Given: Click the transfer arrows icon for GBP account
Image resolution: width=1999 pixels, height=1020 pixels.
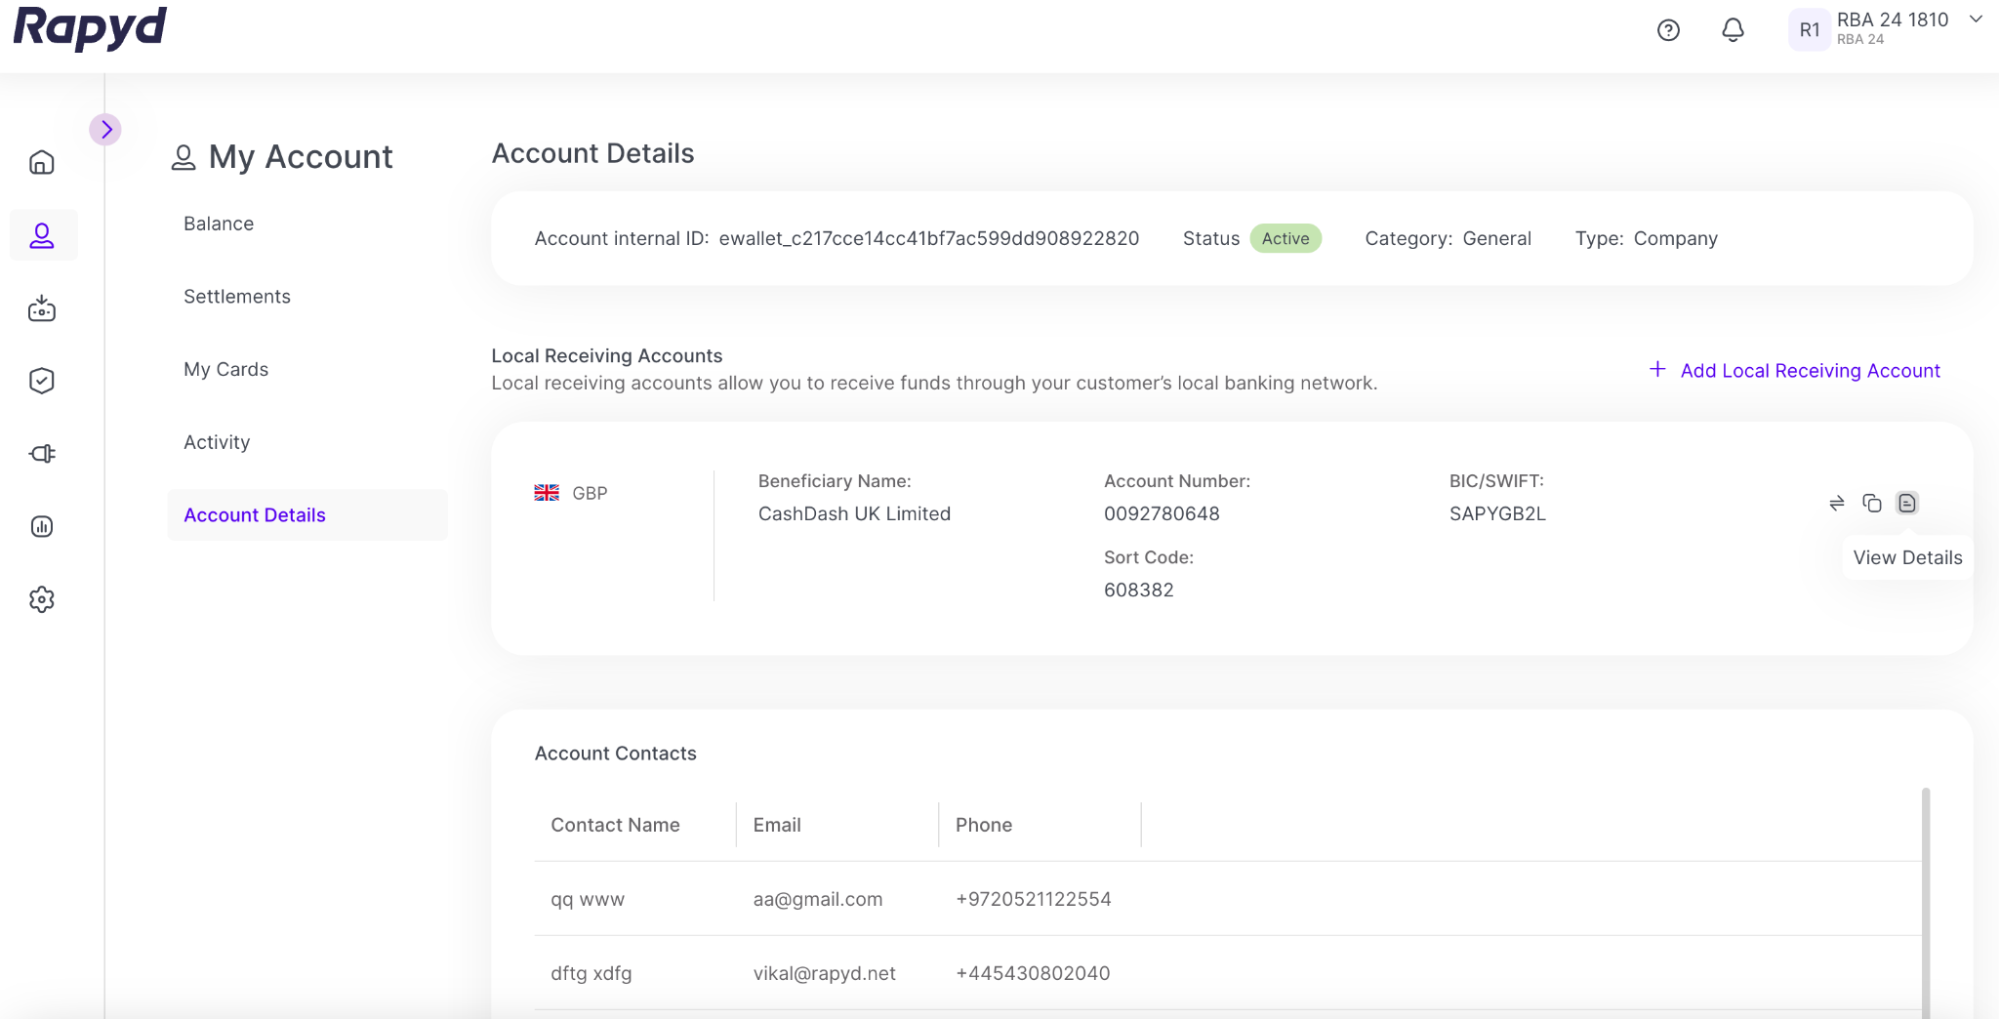Looking at the screenshot, I should coord(1836,503).
